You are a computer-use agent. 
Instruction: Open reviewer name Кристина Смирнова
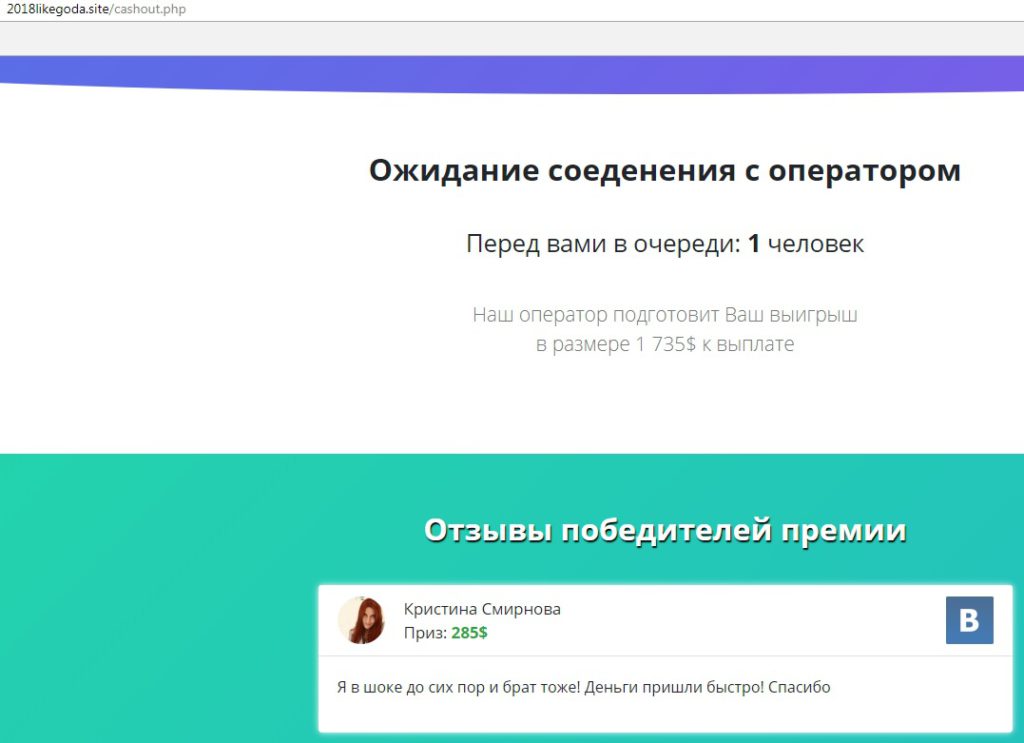coord(482,609)
